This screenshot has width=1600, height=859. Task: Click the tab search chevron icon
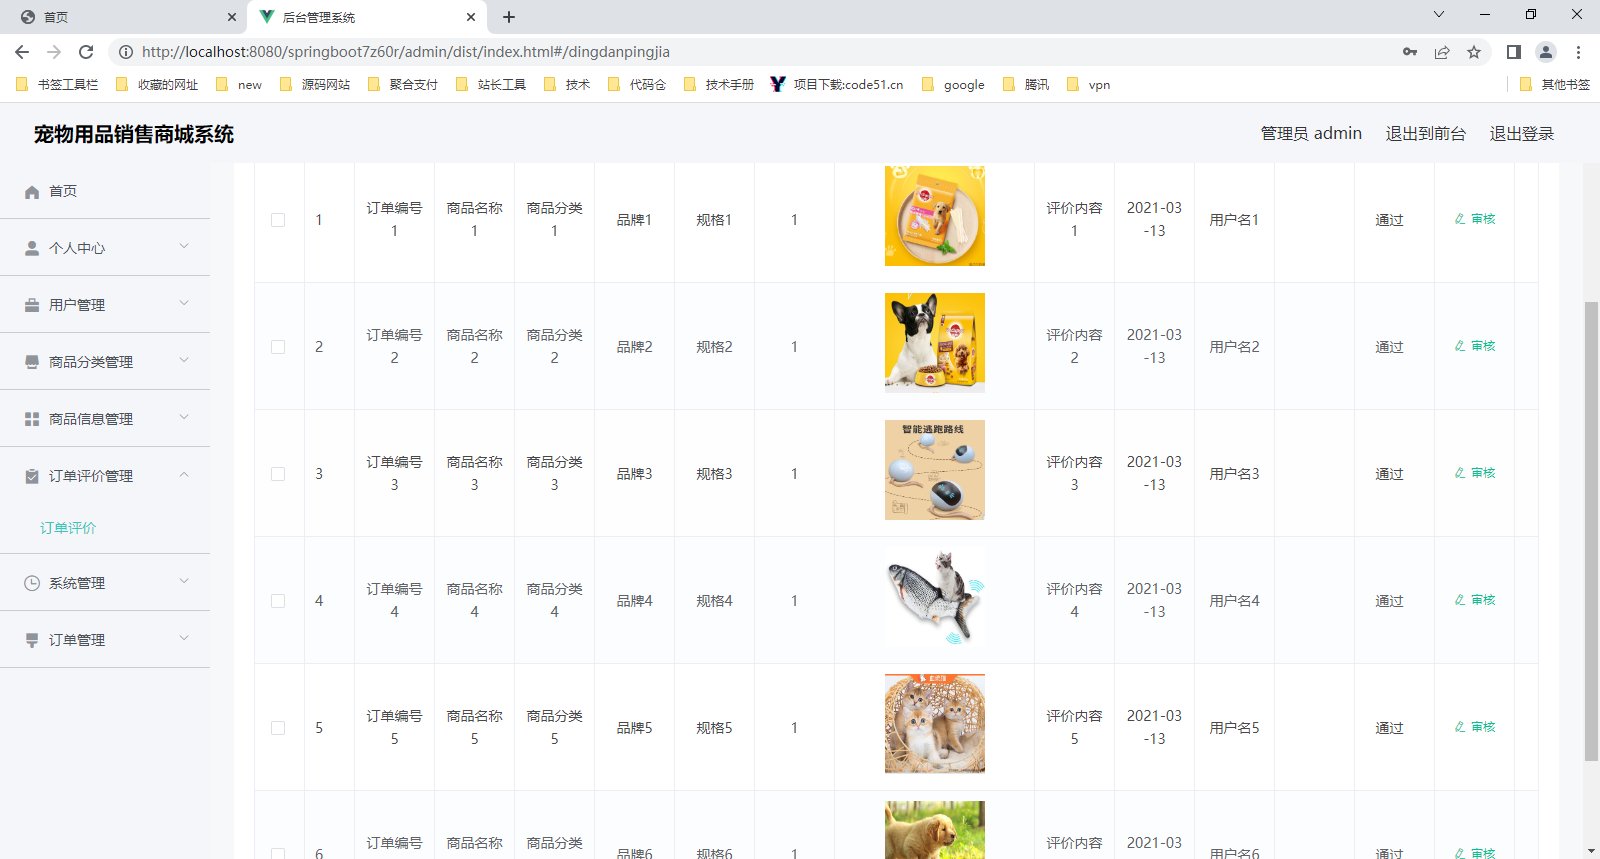click(x=1439, y=14)
